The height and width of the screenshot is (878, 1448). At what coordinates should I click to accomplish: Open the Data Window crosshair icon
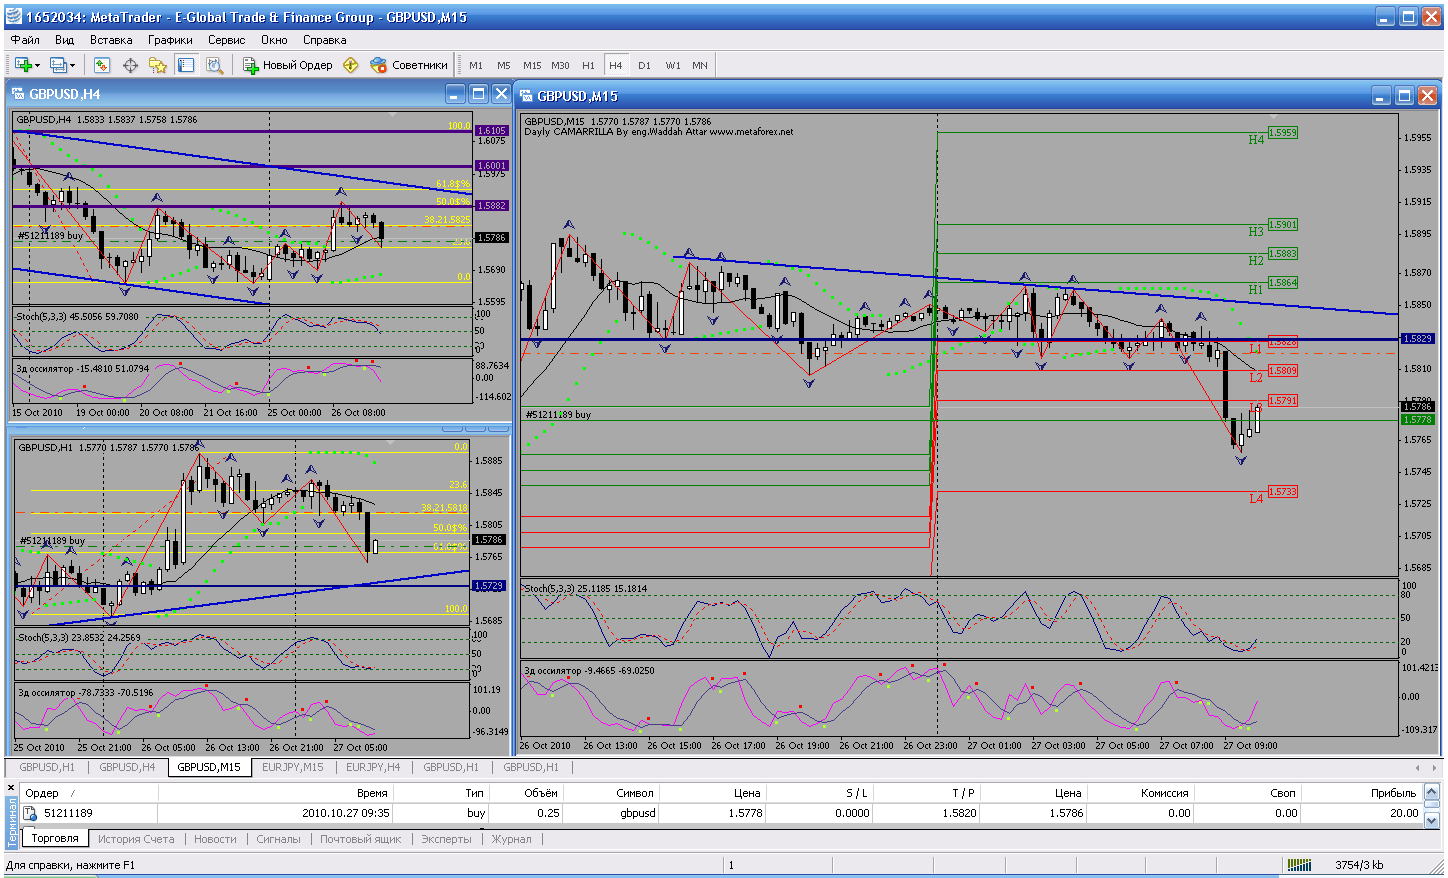(130, 65)
